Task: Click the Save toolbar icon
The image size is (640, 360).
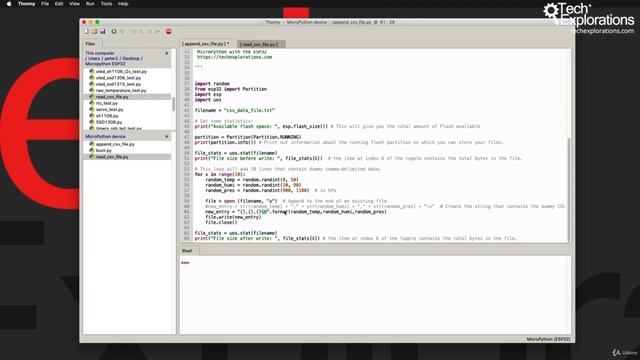Action: tap(102, 31)
